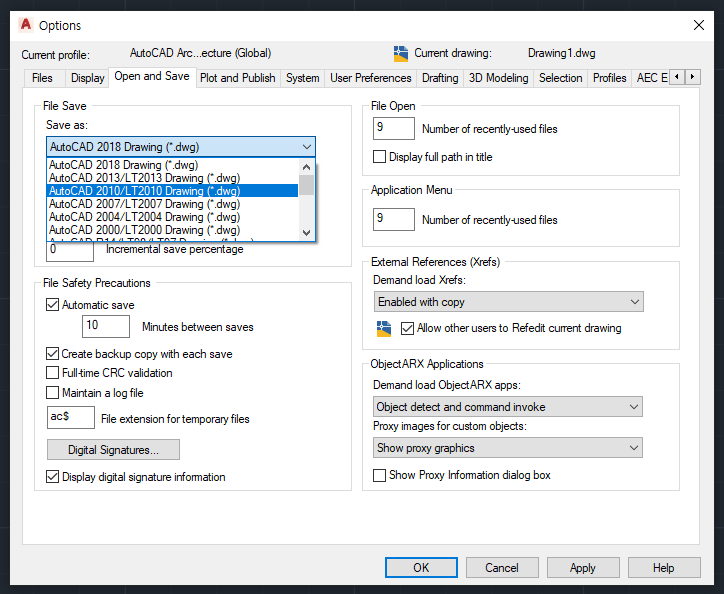Switch to the Profiles tab
Screen dimensions: 724x594
[609, 78]
